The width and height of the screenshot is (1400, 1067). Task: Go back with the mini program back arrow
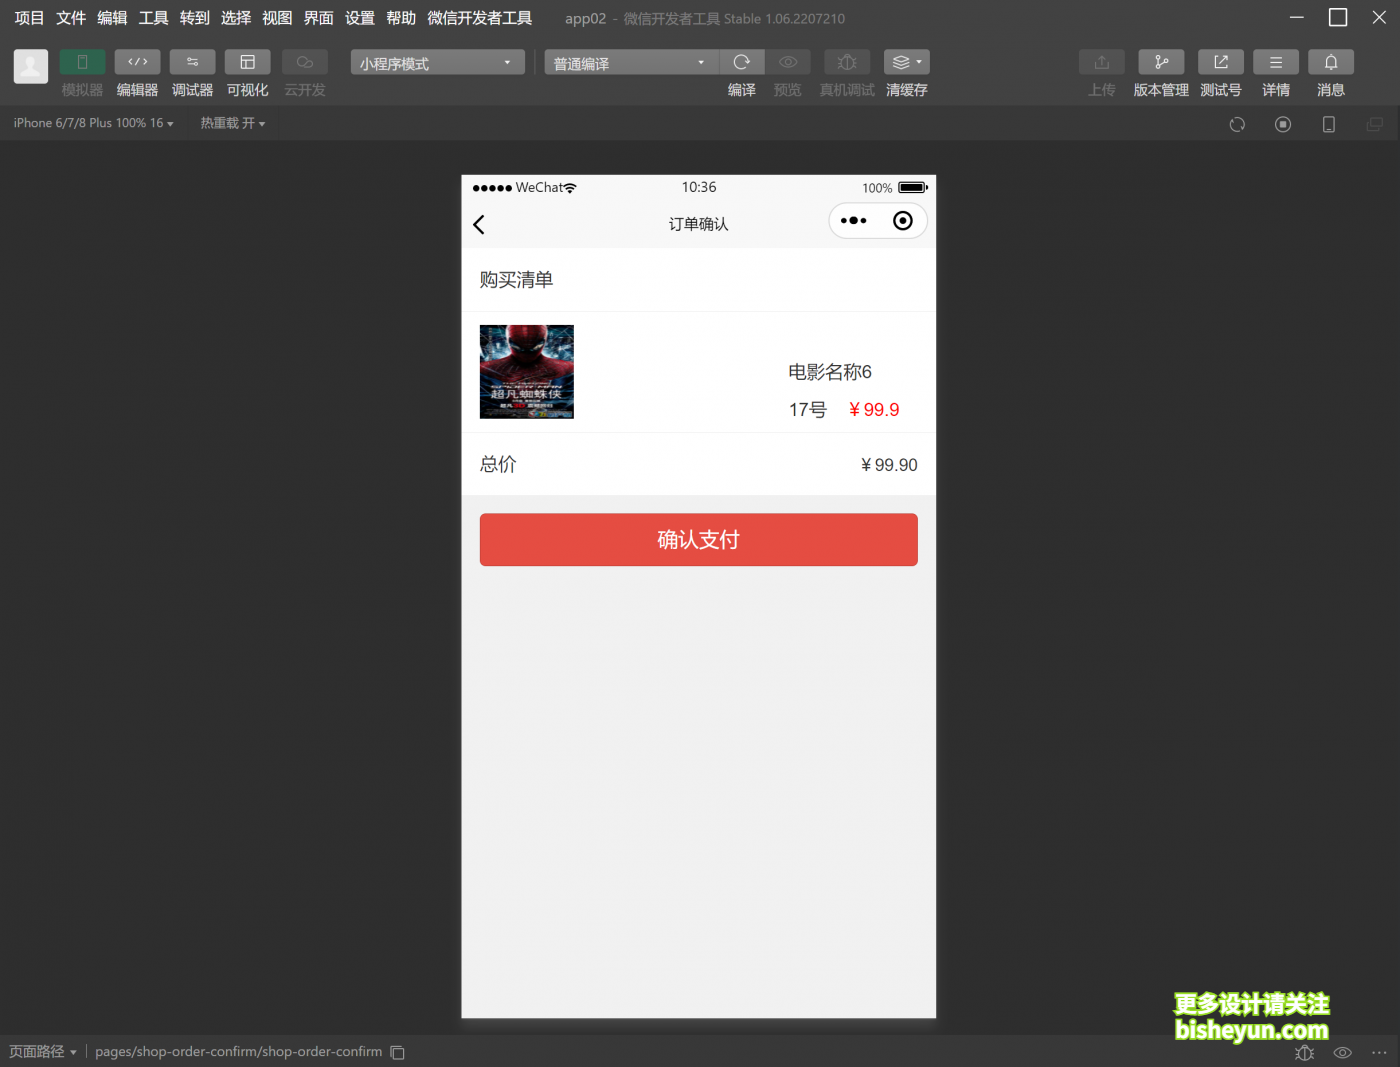pos(479,224)
